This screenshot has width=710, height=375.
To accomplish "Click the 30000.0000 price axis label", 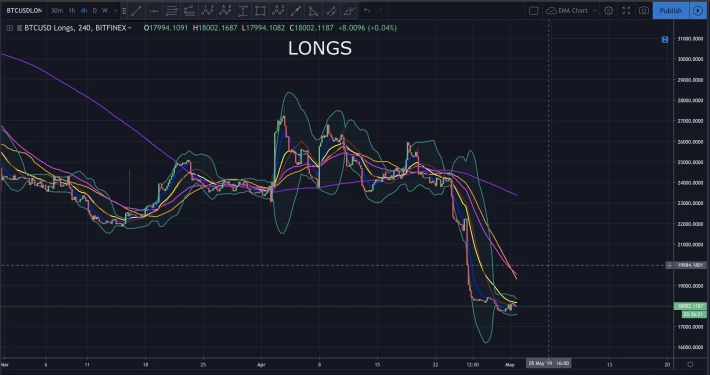I will (x=691, y=59).
